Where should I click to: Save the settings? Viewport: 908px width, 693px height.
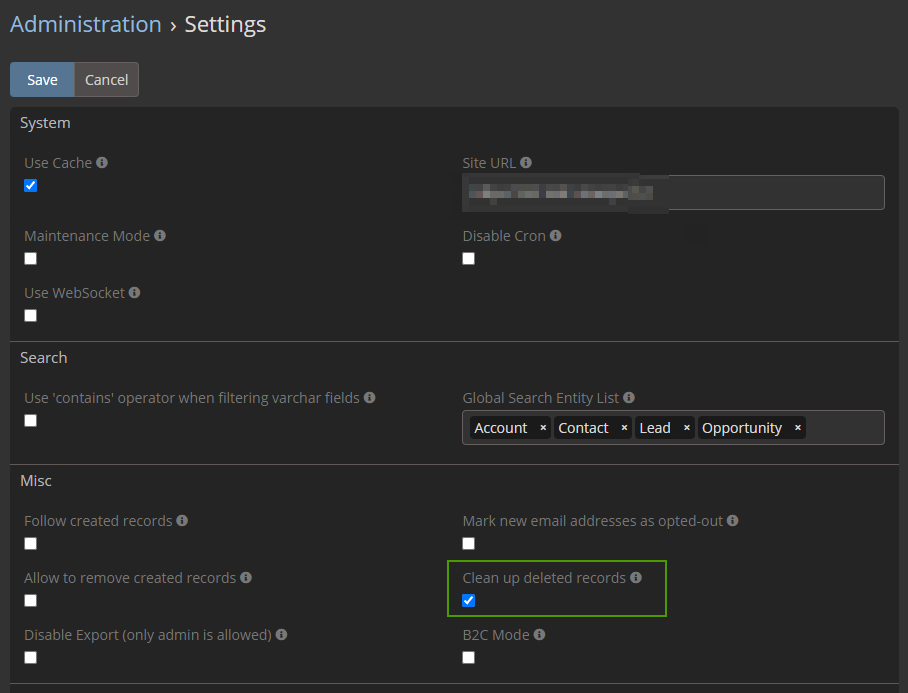tap(42, 80)
